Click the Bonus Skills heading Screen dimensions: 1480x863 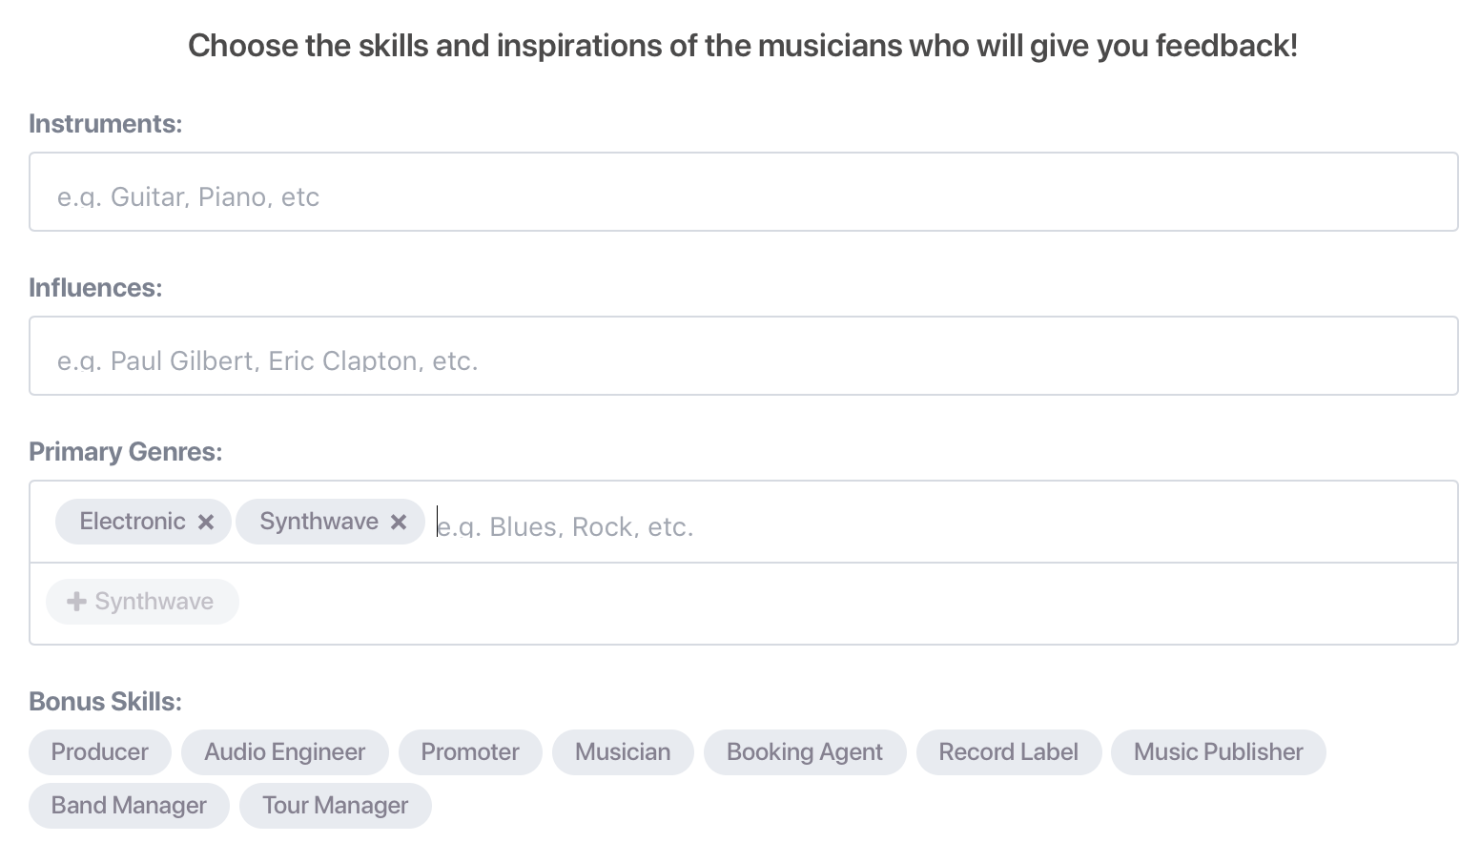[105, 702]
